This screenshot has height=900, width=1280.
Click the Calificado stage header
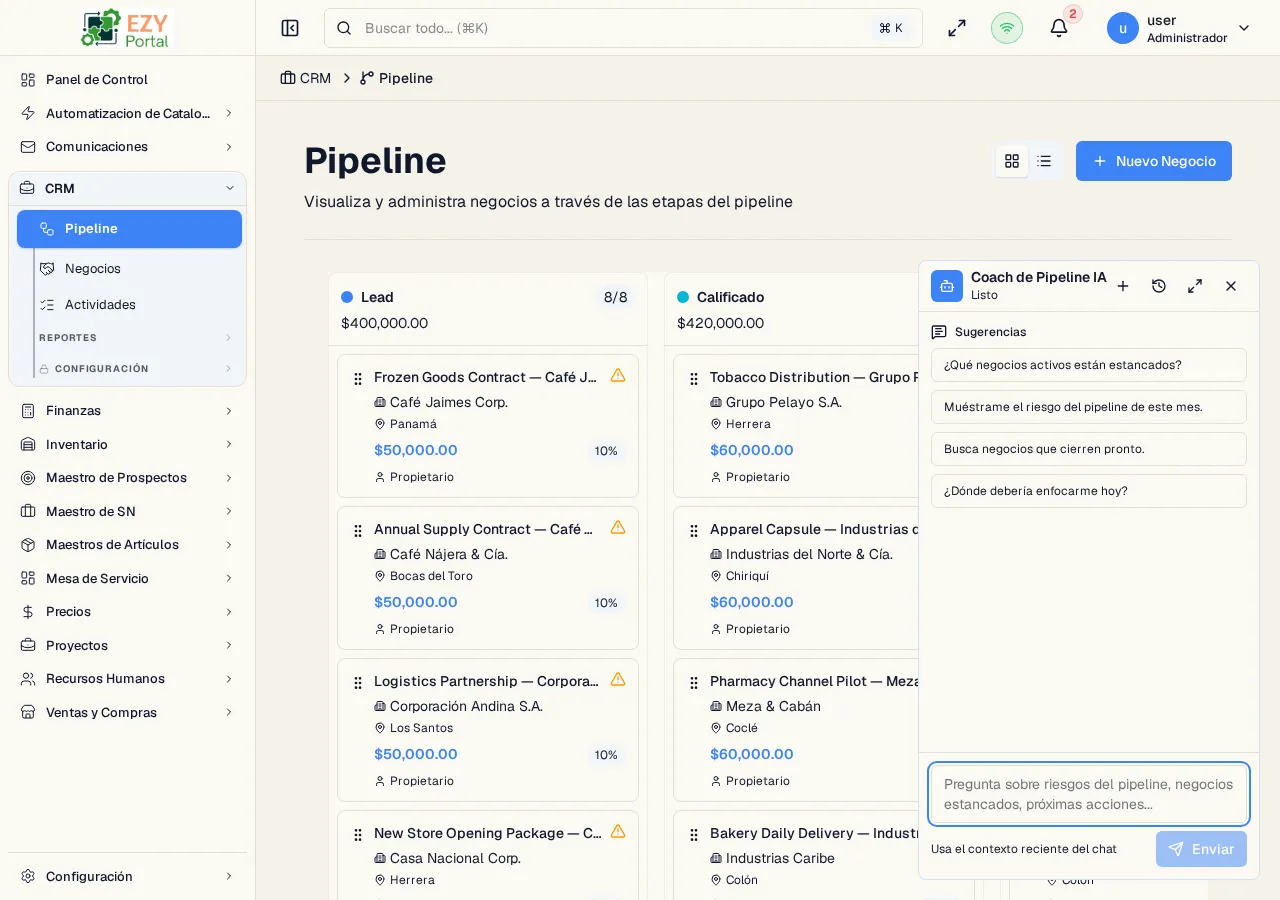click(730, 297)
